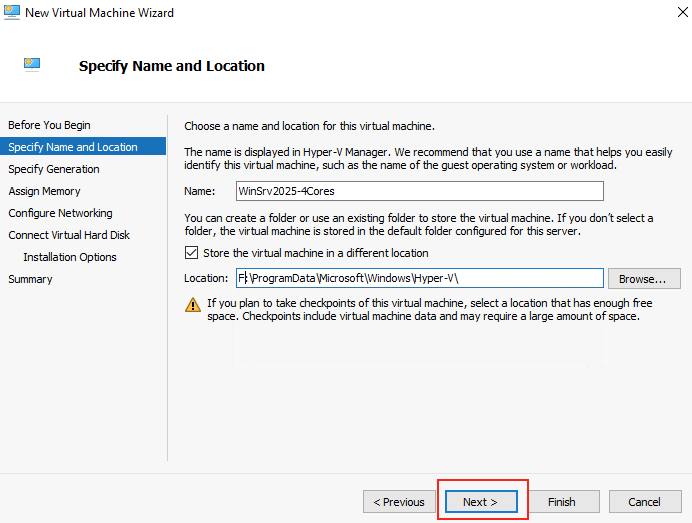The width and height of the screenshot is (692, 523).
Task: Click Next to continue the wizard
Action: [x=481, y=502]
